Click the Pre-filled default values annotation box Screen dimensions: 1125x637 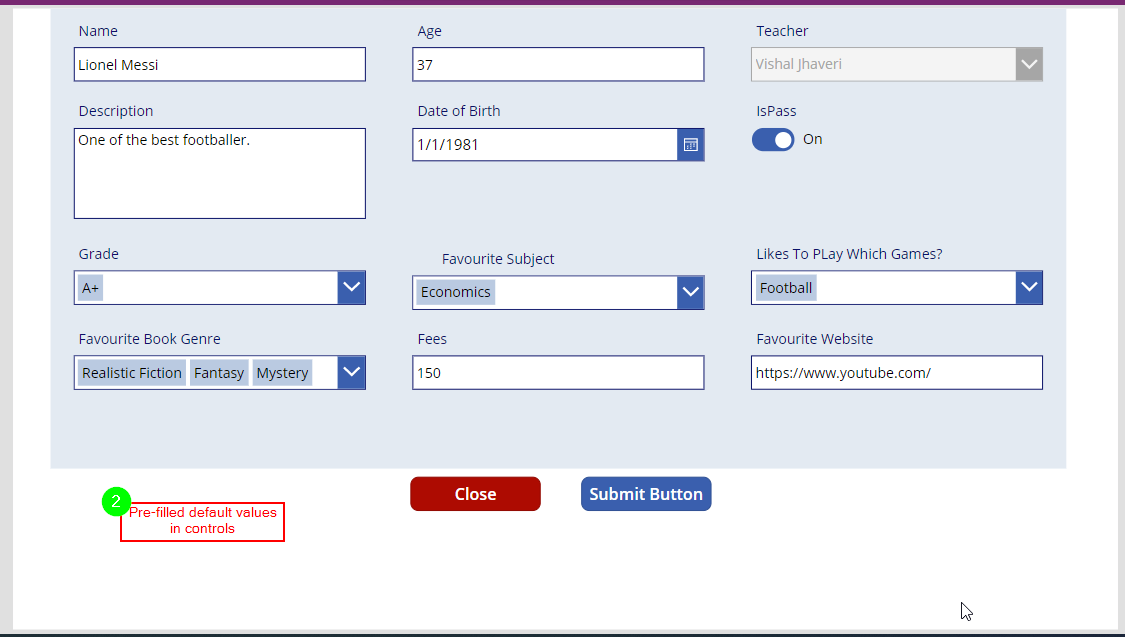tap(202, 522)
